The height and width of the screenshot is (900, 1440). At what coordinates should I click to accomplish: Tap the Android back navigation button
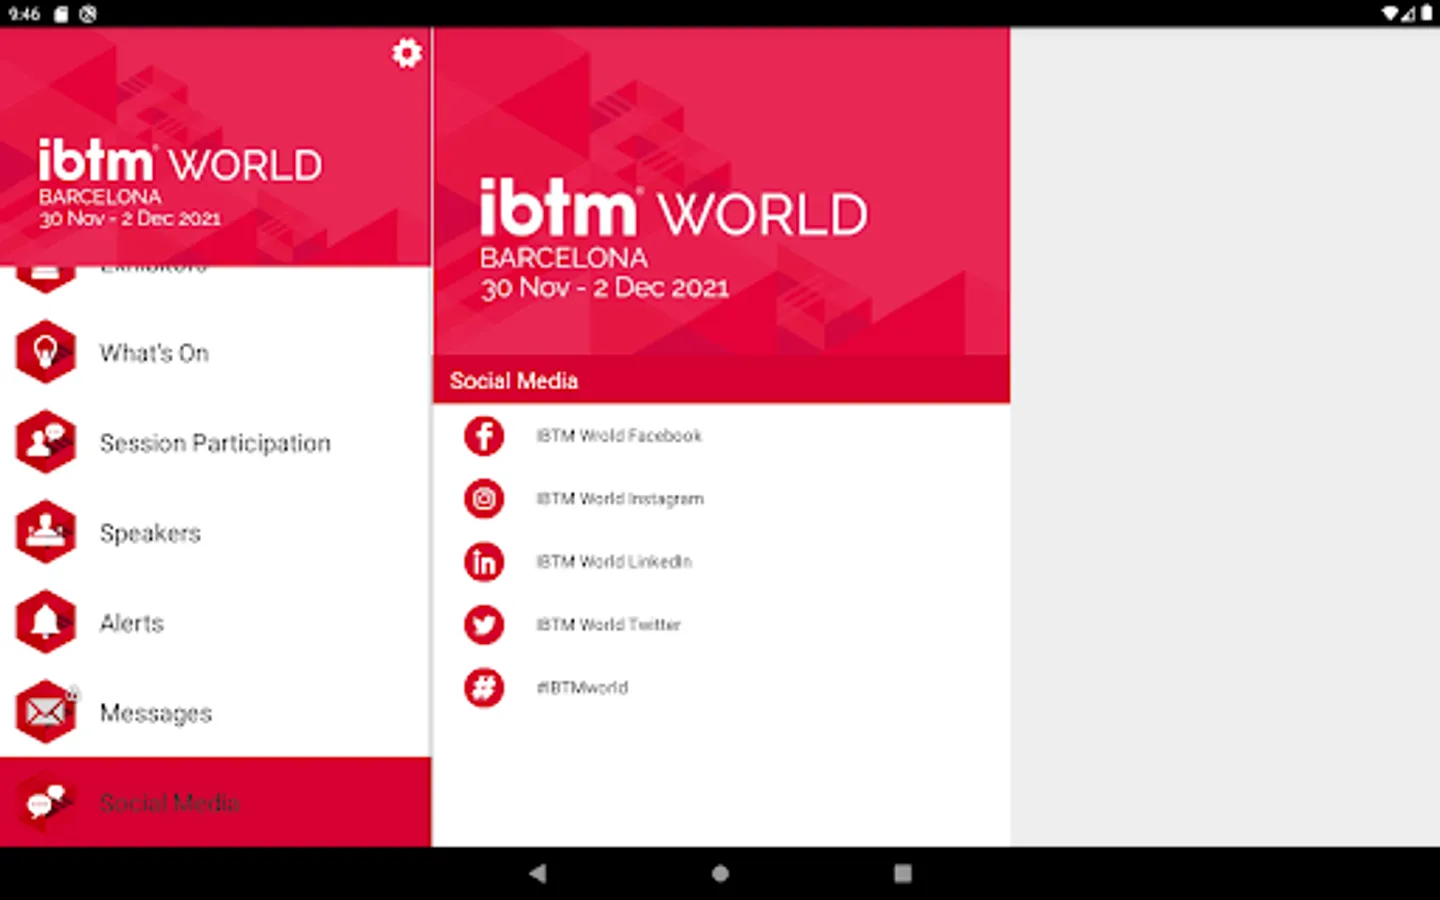[x=538, y=873]
